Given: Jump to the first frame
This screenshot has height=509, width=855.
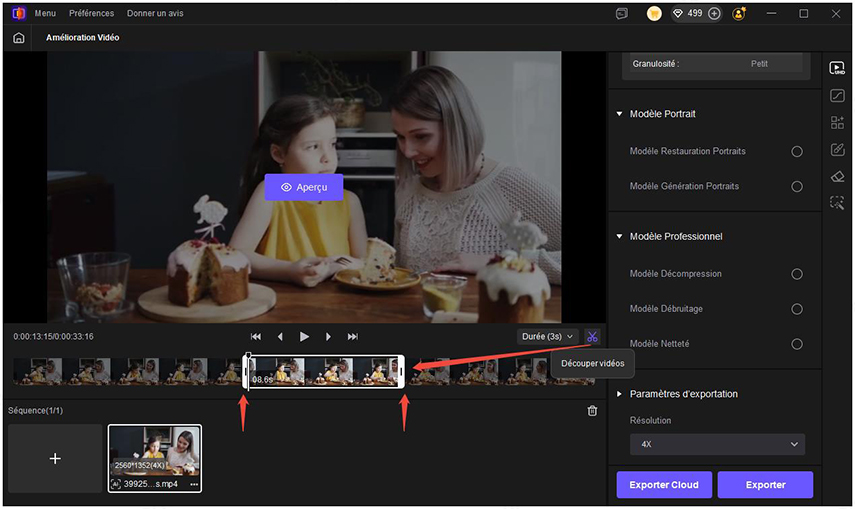Looking at the screenshot, I should tap(256, 337).
